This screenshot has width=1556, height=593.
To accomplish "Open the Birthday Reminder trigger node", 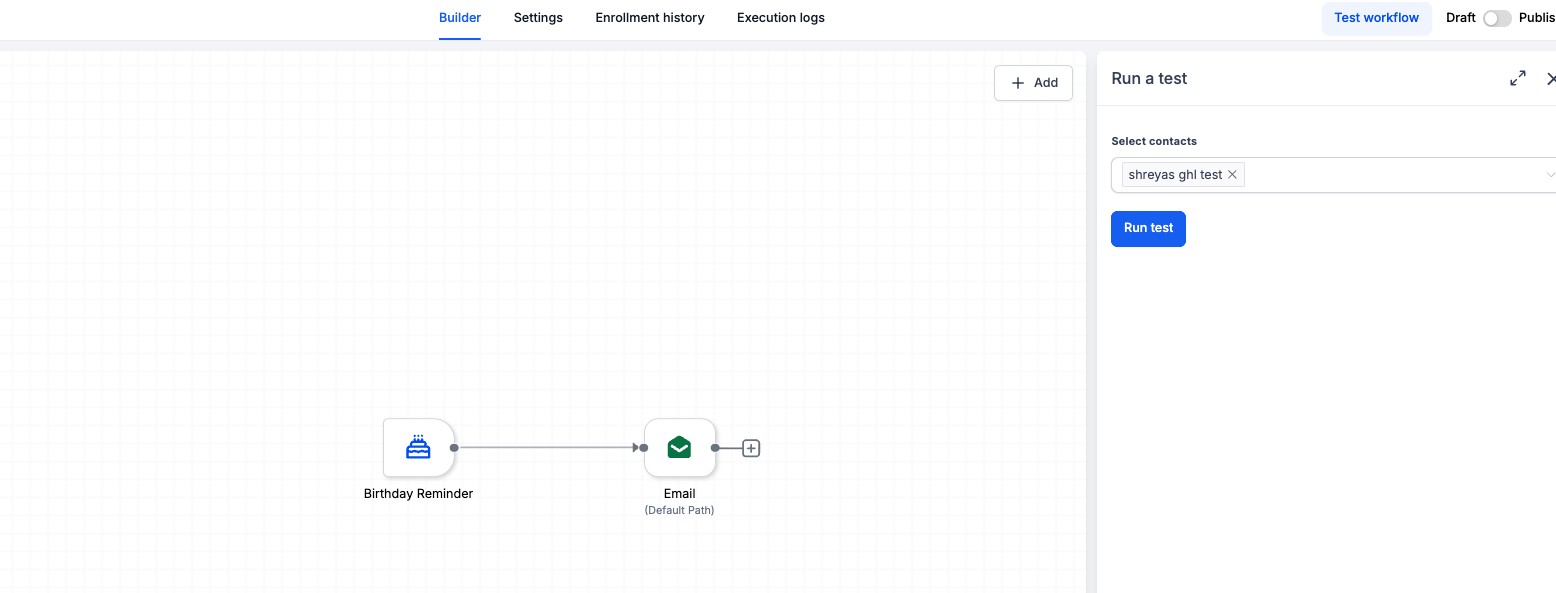I will click(419, 447).
